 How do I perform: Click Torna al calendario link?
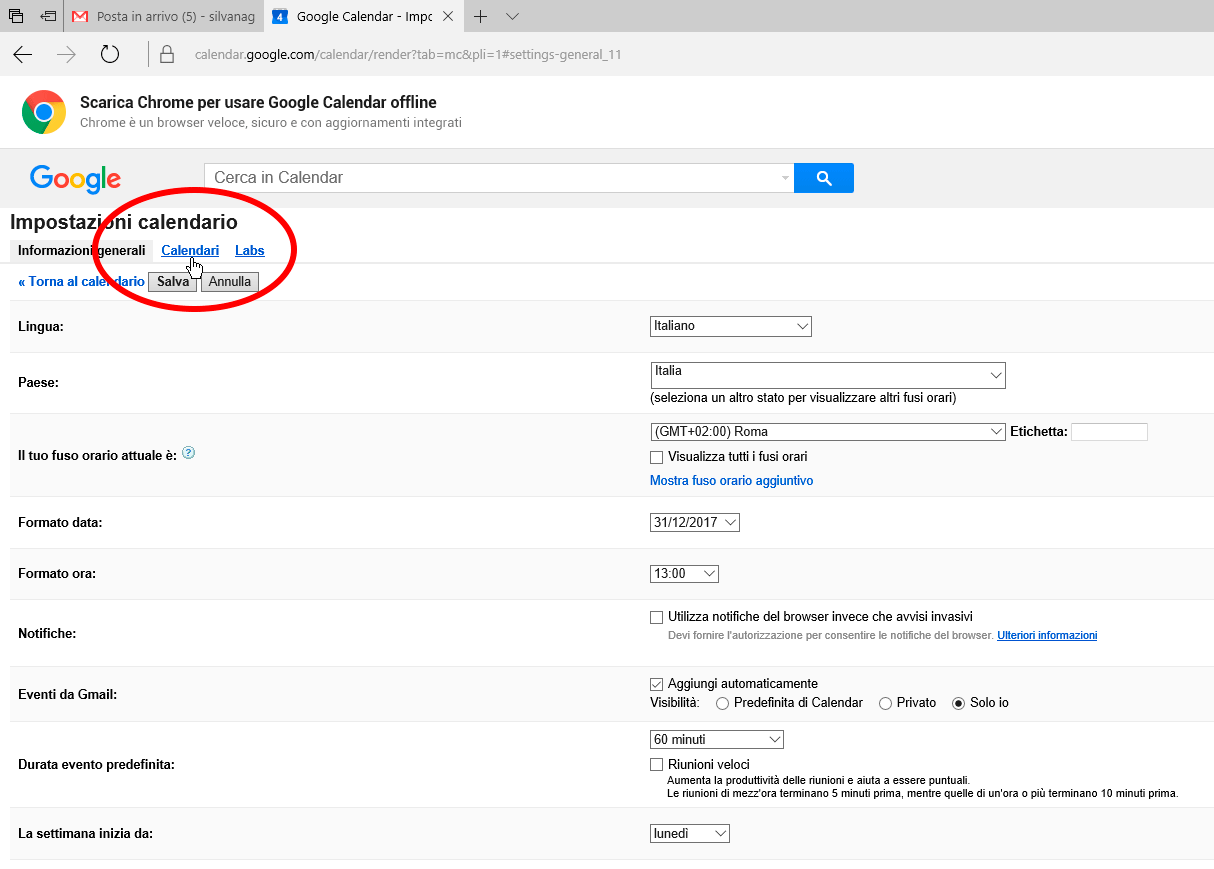point(81,282)
